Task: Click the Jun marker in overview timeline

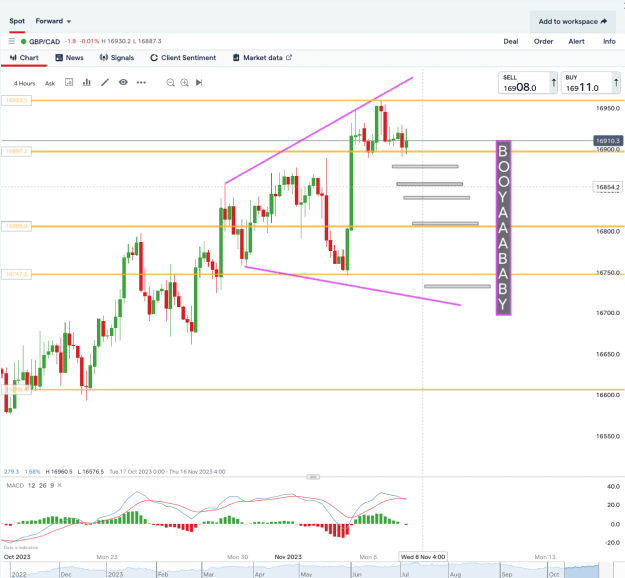Action: point(357,574)
